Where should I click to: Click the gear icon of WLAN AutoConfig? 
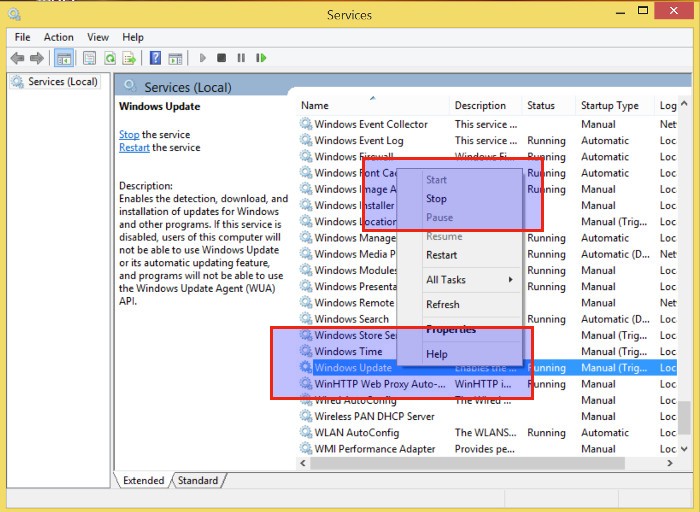pos(306,432)
